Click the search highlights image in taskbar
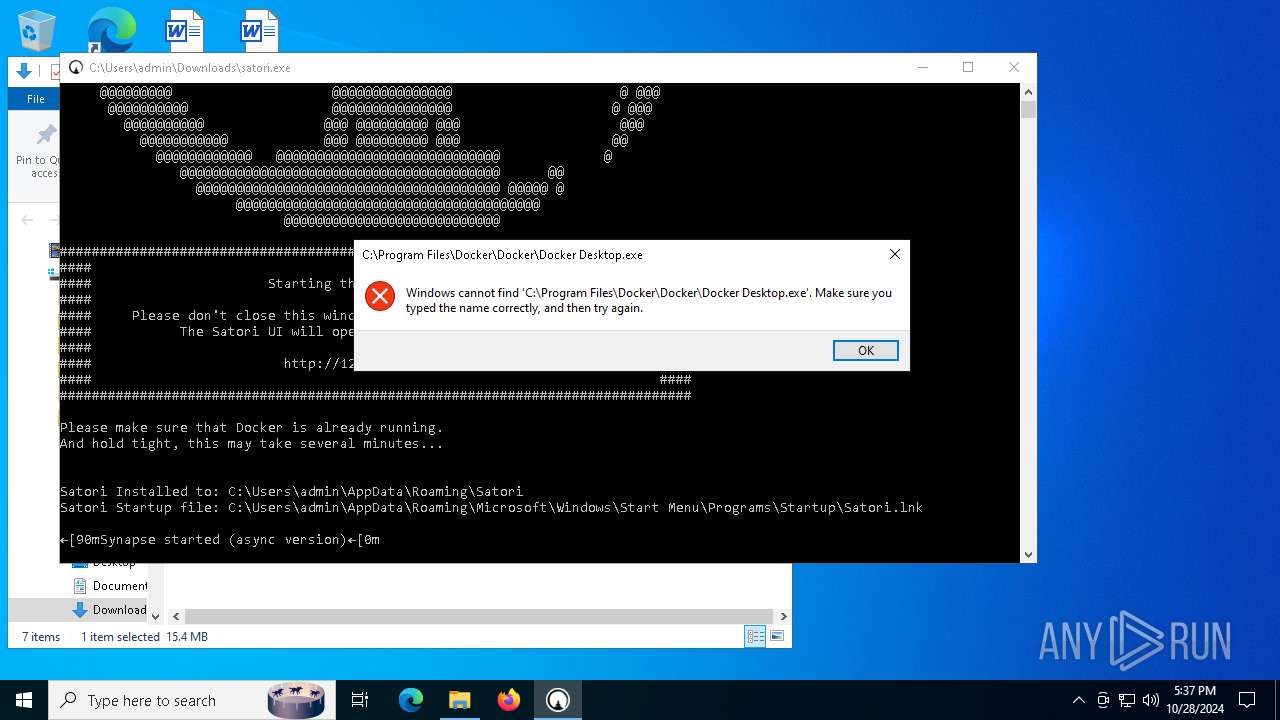The width and height of the screenshot is (1280, 720). tap(296, 700)
